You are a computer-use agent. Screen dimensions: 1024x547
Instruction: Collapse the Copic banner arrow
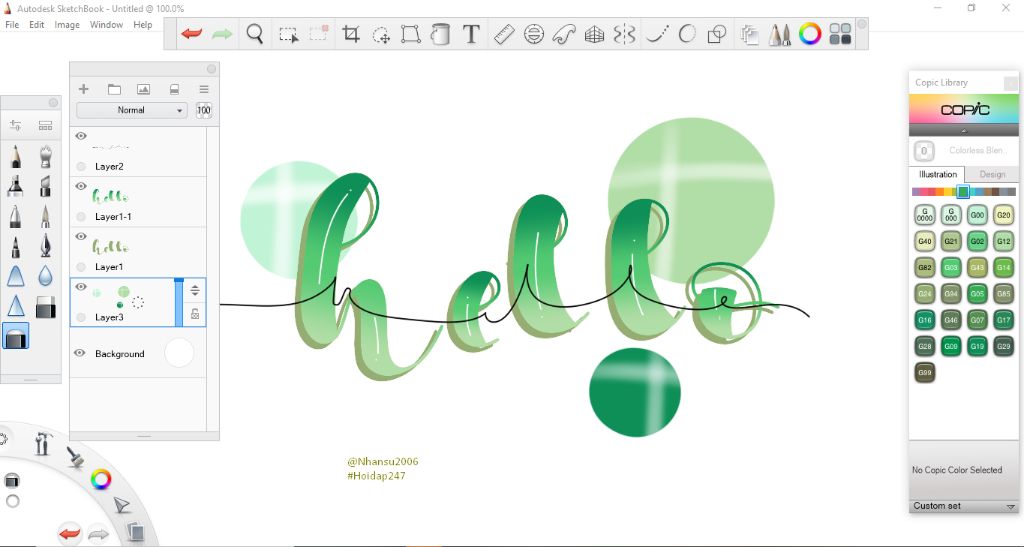(x=964, y=131)
